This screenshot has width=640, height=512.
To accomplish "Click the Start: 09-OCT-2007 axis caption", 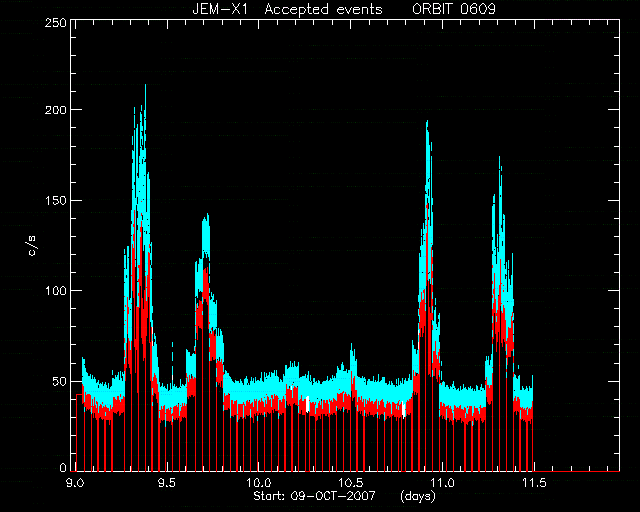I will (x=314, y=496).
